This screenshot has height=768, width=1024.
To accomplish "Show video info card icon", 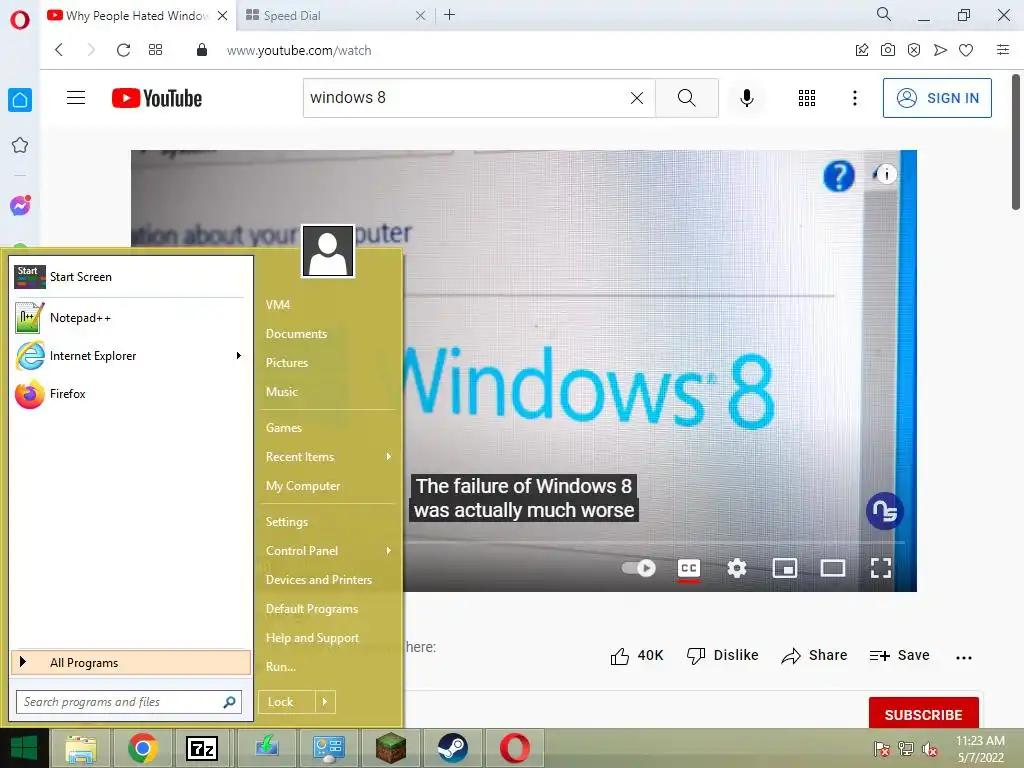I will click(x=885, y=174).
